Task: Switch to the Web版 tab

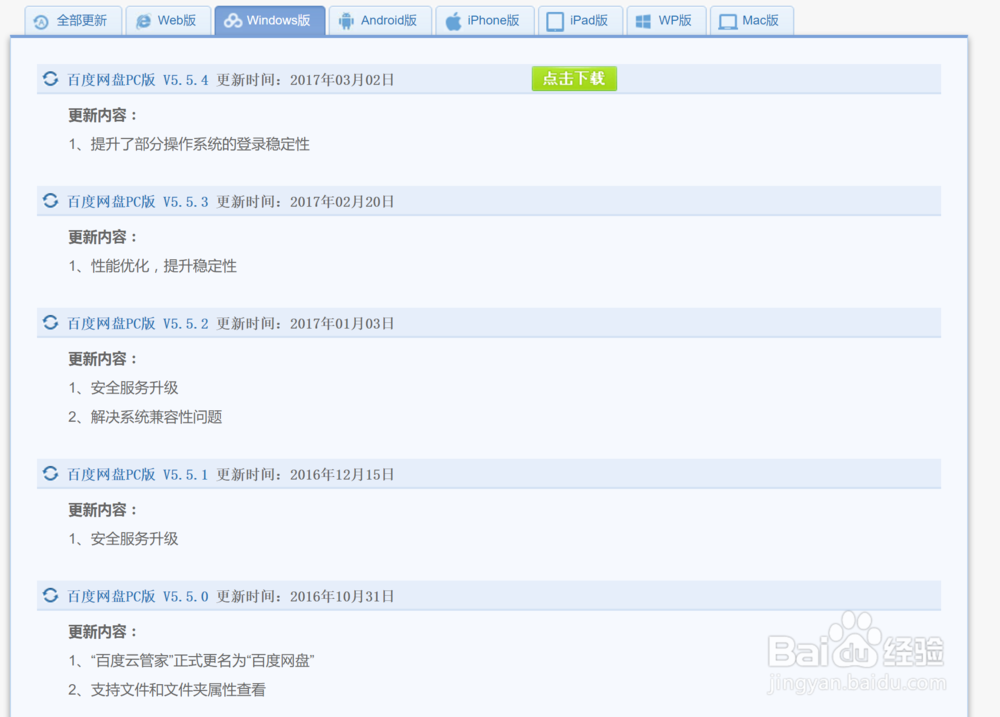Action: 168,20
